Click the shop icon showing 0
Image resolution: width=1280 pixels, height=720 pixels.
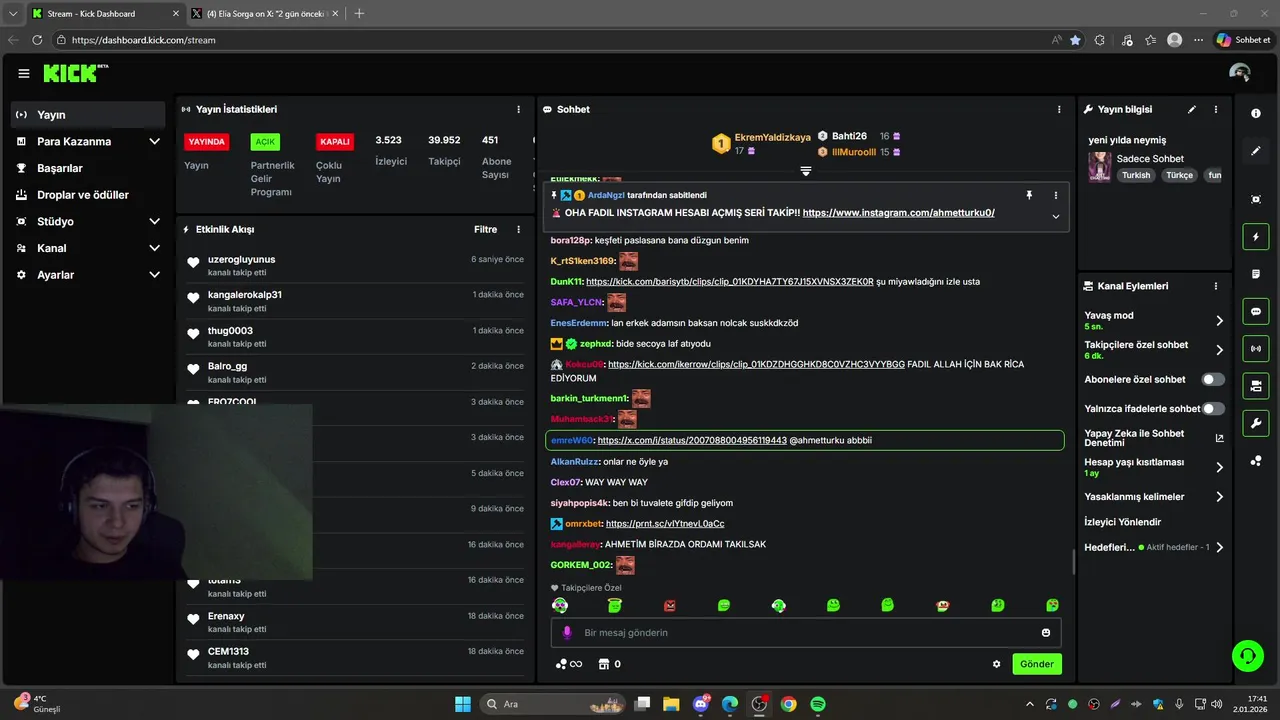609,664
